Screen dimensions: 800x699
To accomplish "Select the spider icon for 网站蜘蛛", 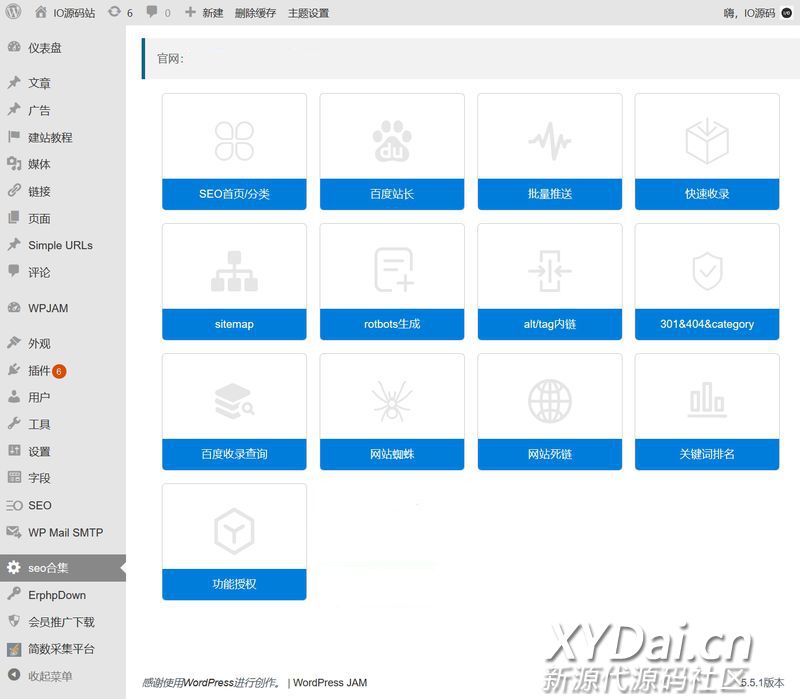I will coord(392,401).
